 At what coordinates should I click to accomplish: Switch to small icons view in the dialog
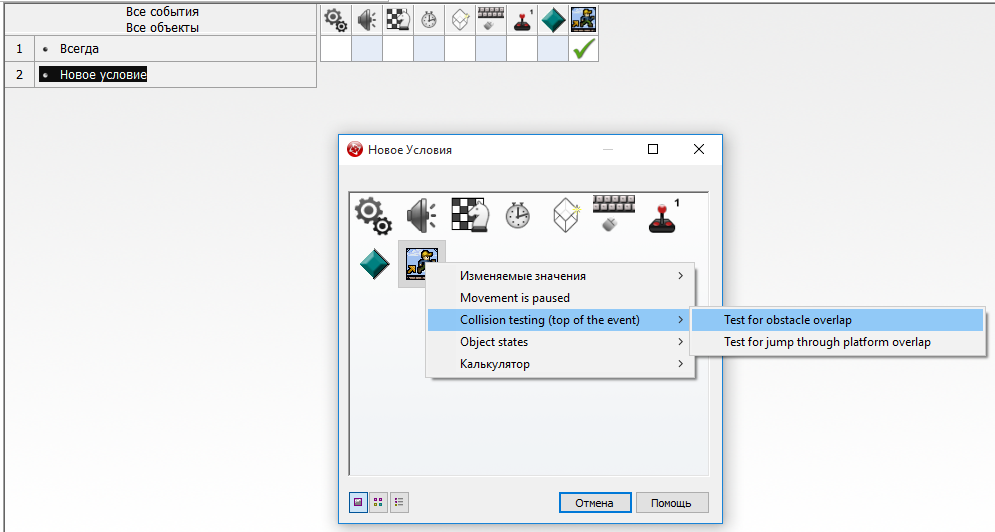click(x=378, y=502)
